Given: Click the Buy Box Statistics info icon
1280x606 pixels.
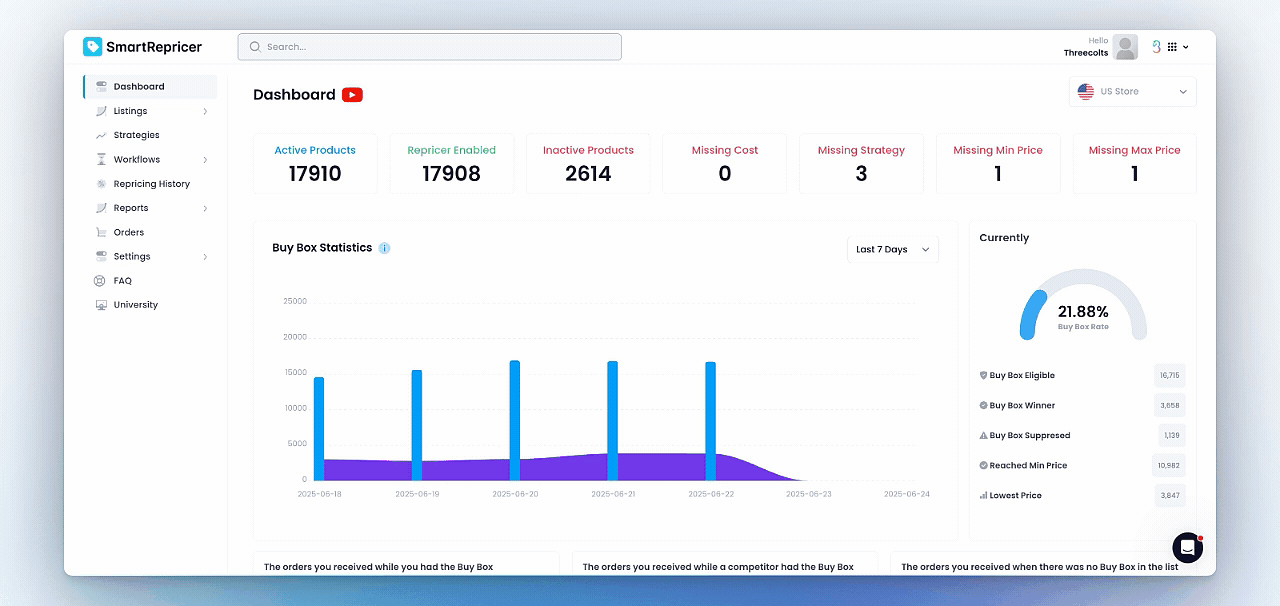Looking at the screenshot, I should (385, 248).
